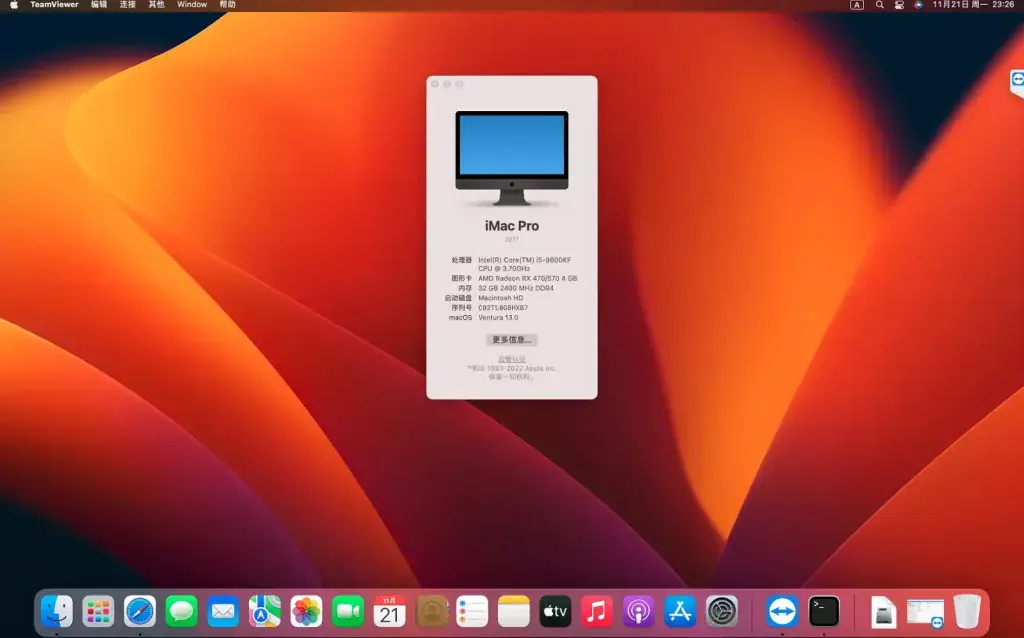Open the Trash in the dock
This screenshot has height=638, width=1024.
click(967, 611)
